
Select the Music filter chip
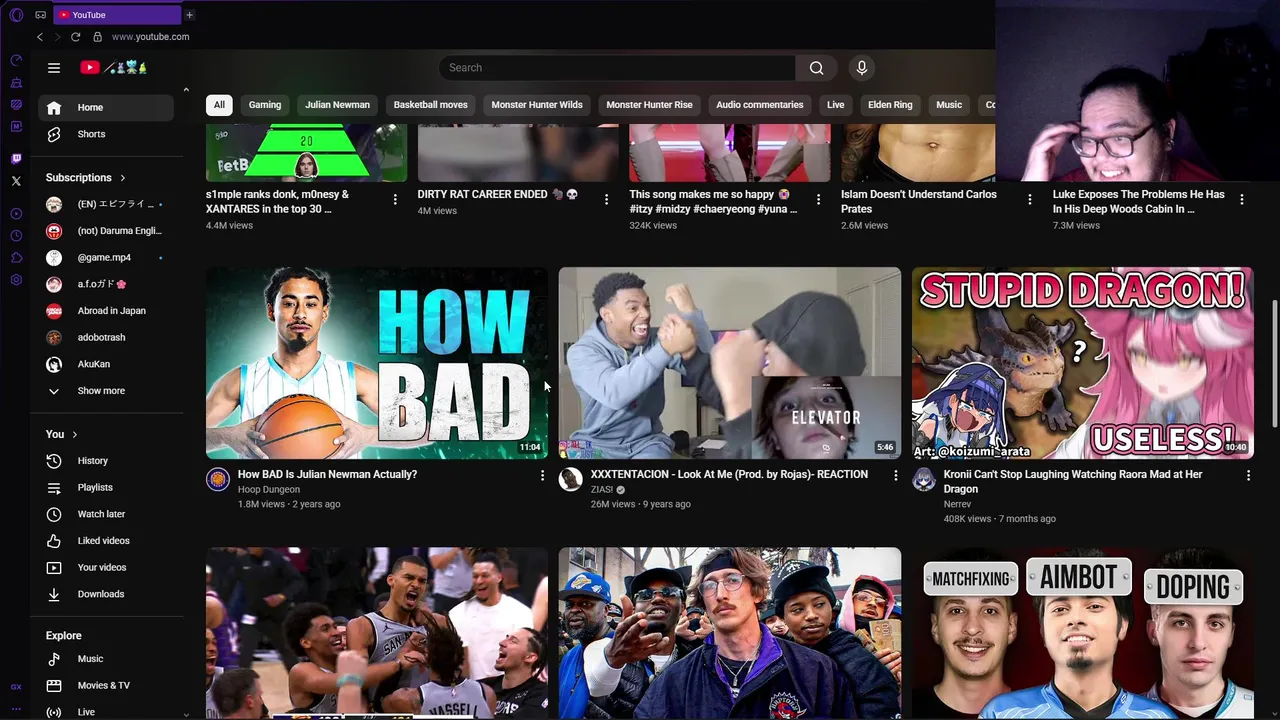[949, 105]
